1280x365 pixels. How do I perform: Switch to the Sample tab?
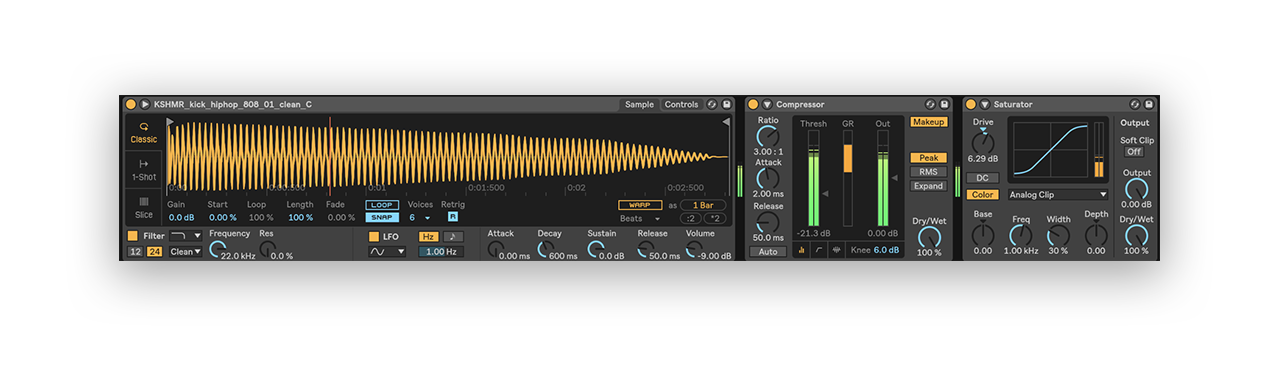pos(639,104)
